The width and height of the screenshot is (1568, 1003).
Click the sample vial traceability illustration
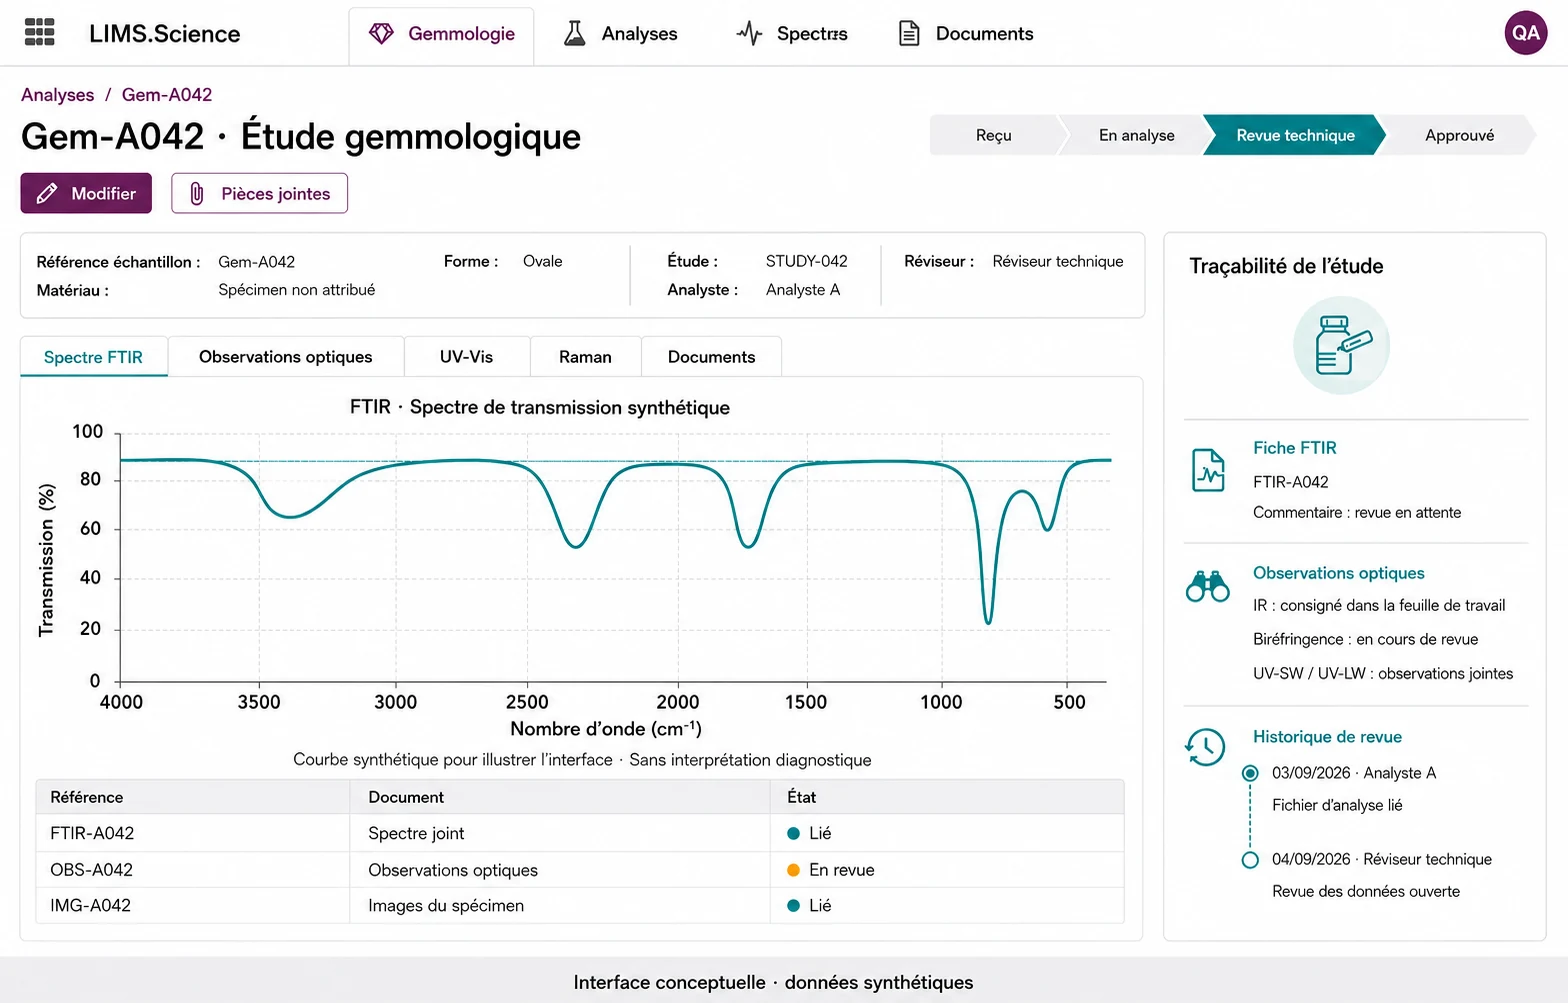click(1341, 345)
